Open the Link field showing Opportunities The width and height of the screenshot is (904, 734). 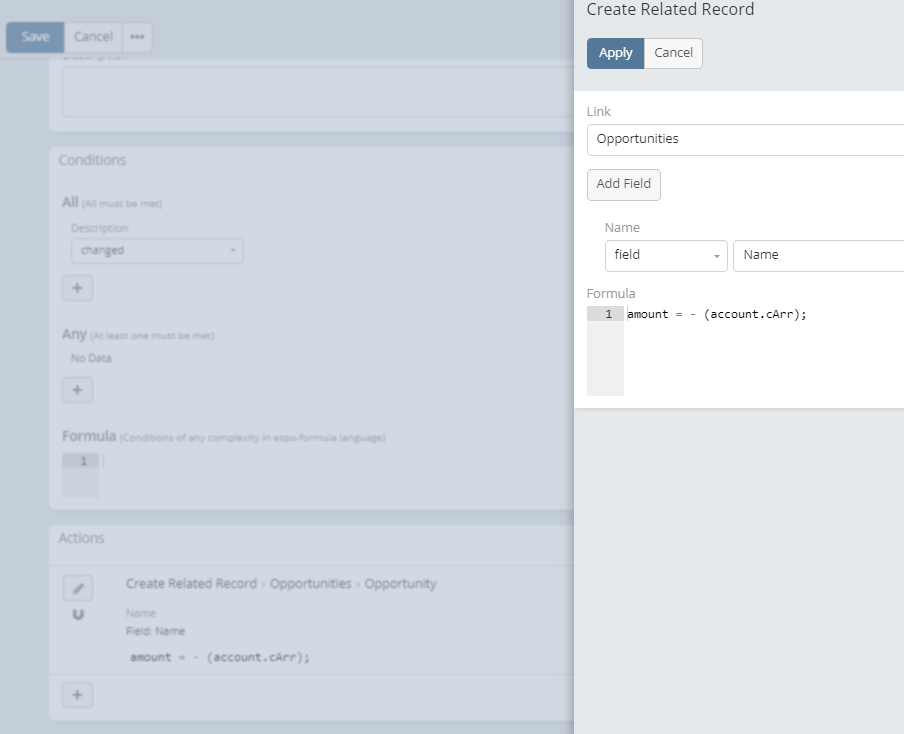[745, 139]
